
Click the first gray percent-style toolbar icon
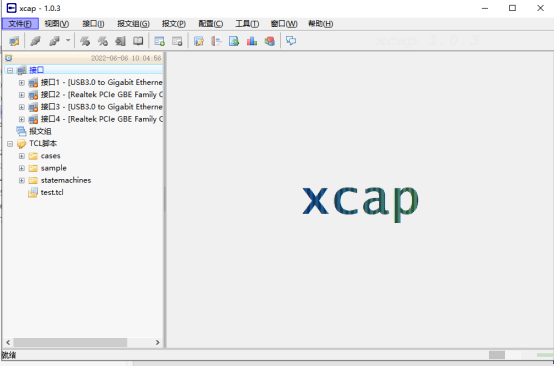(x=85, y=41)
